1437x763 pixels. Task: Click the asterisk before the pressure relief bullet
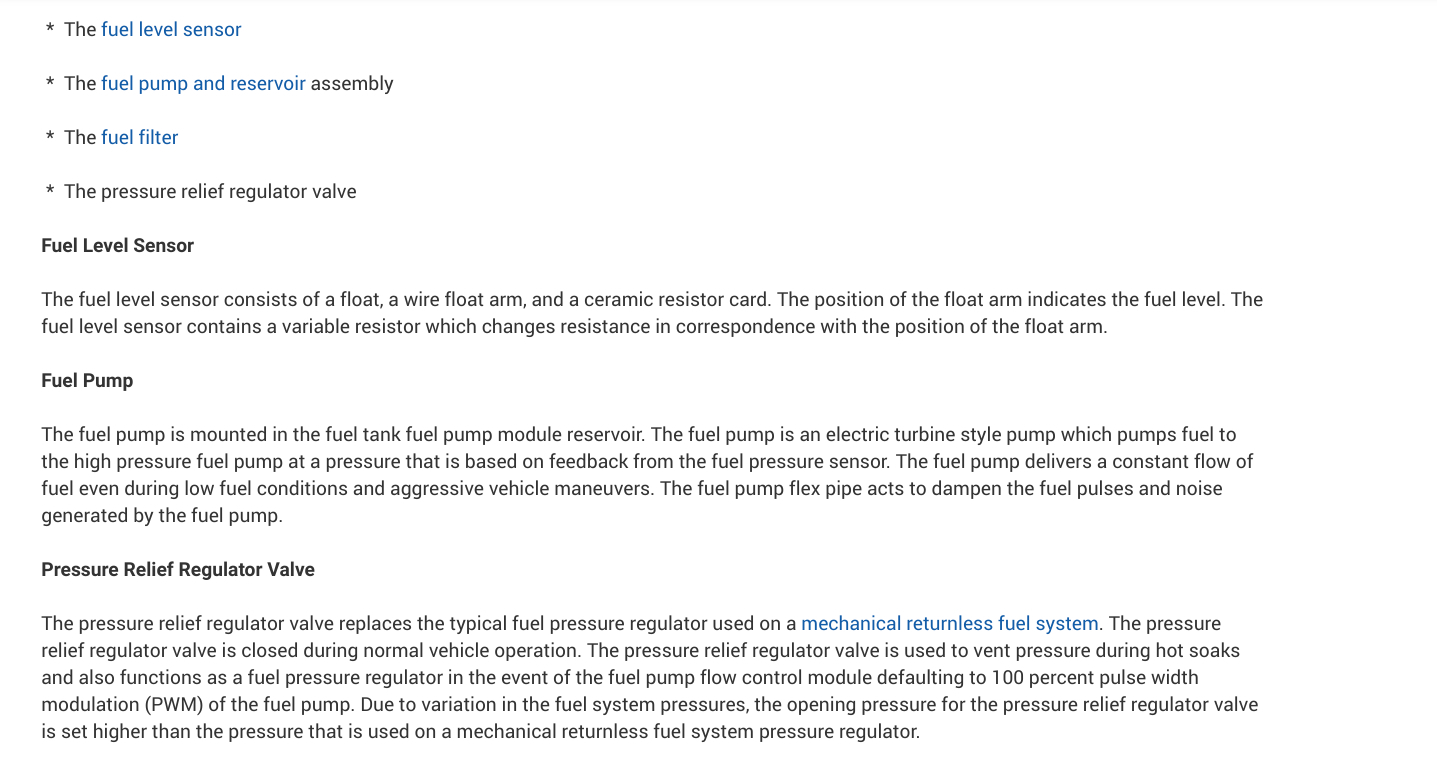point(50,193)
